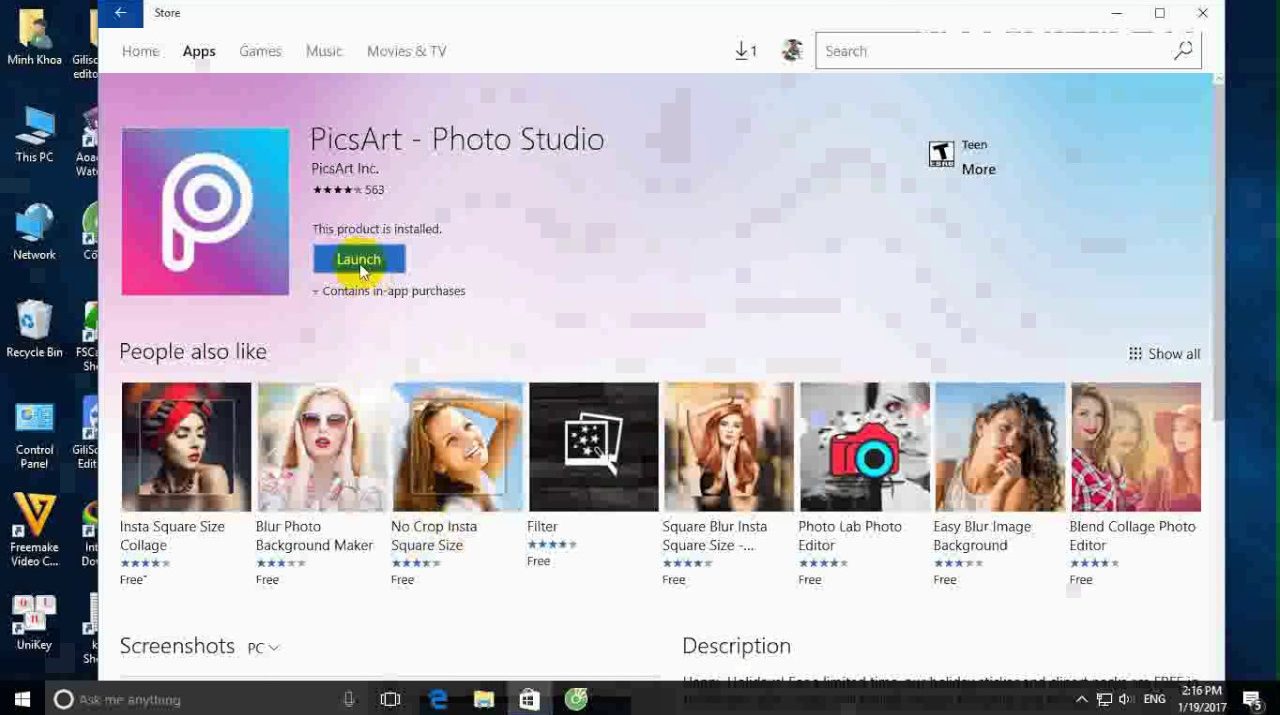1280x715 pixels.
Task: Click the PicsArt app logo
Action: [205, 212]
